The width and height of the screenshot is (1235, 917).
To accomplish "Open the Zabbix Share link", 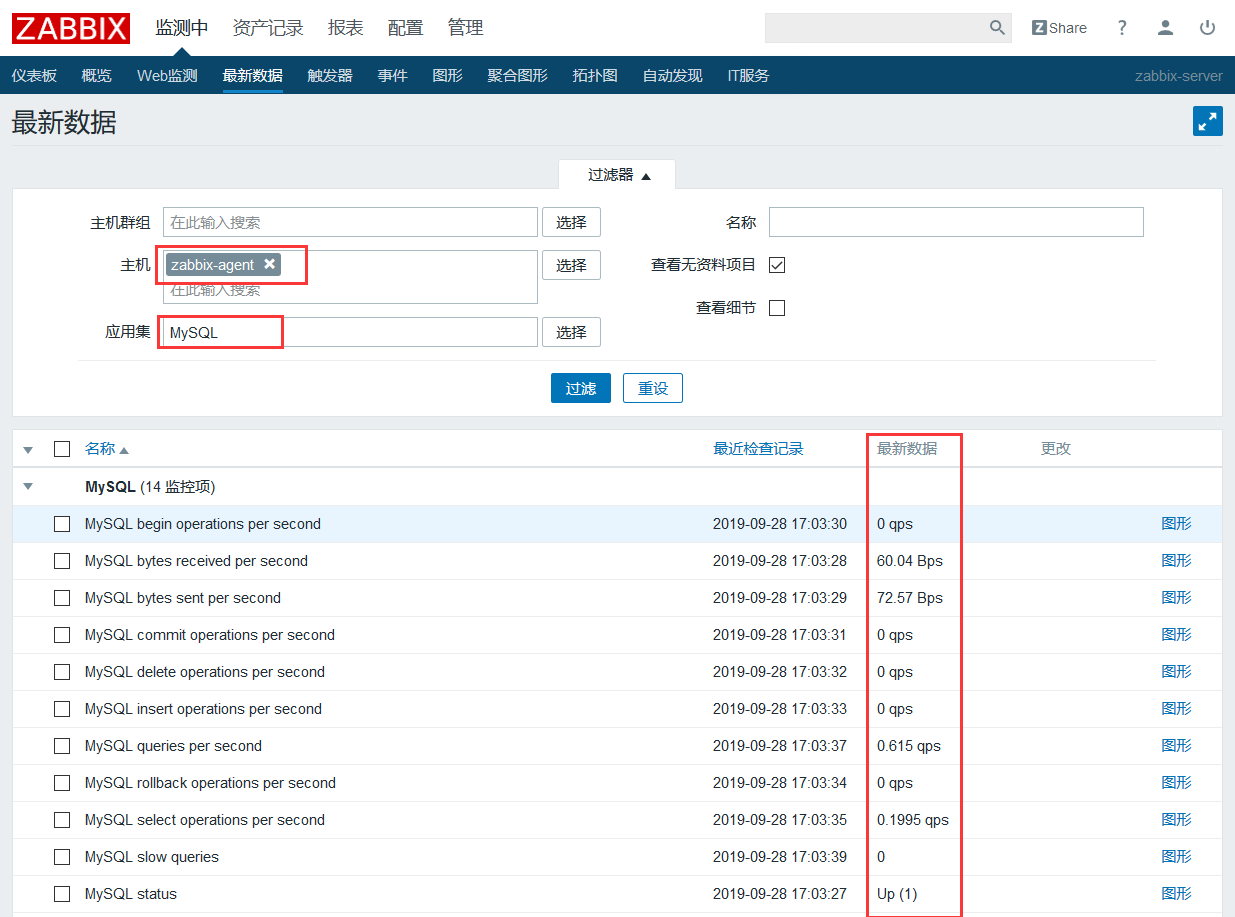I will click(x=1060, y=28).
